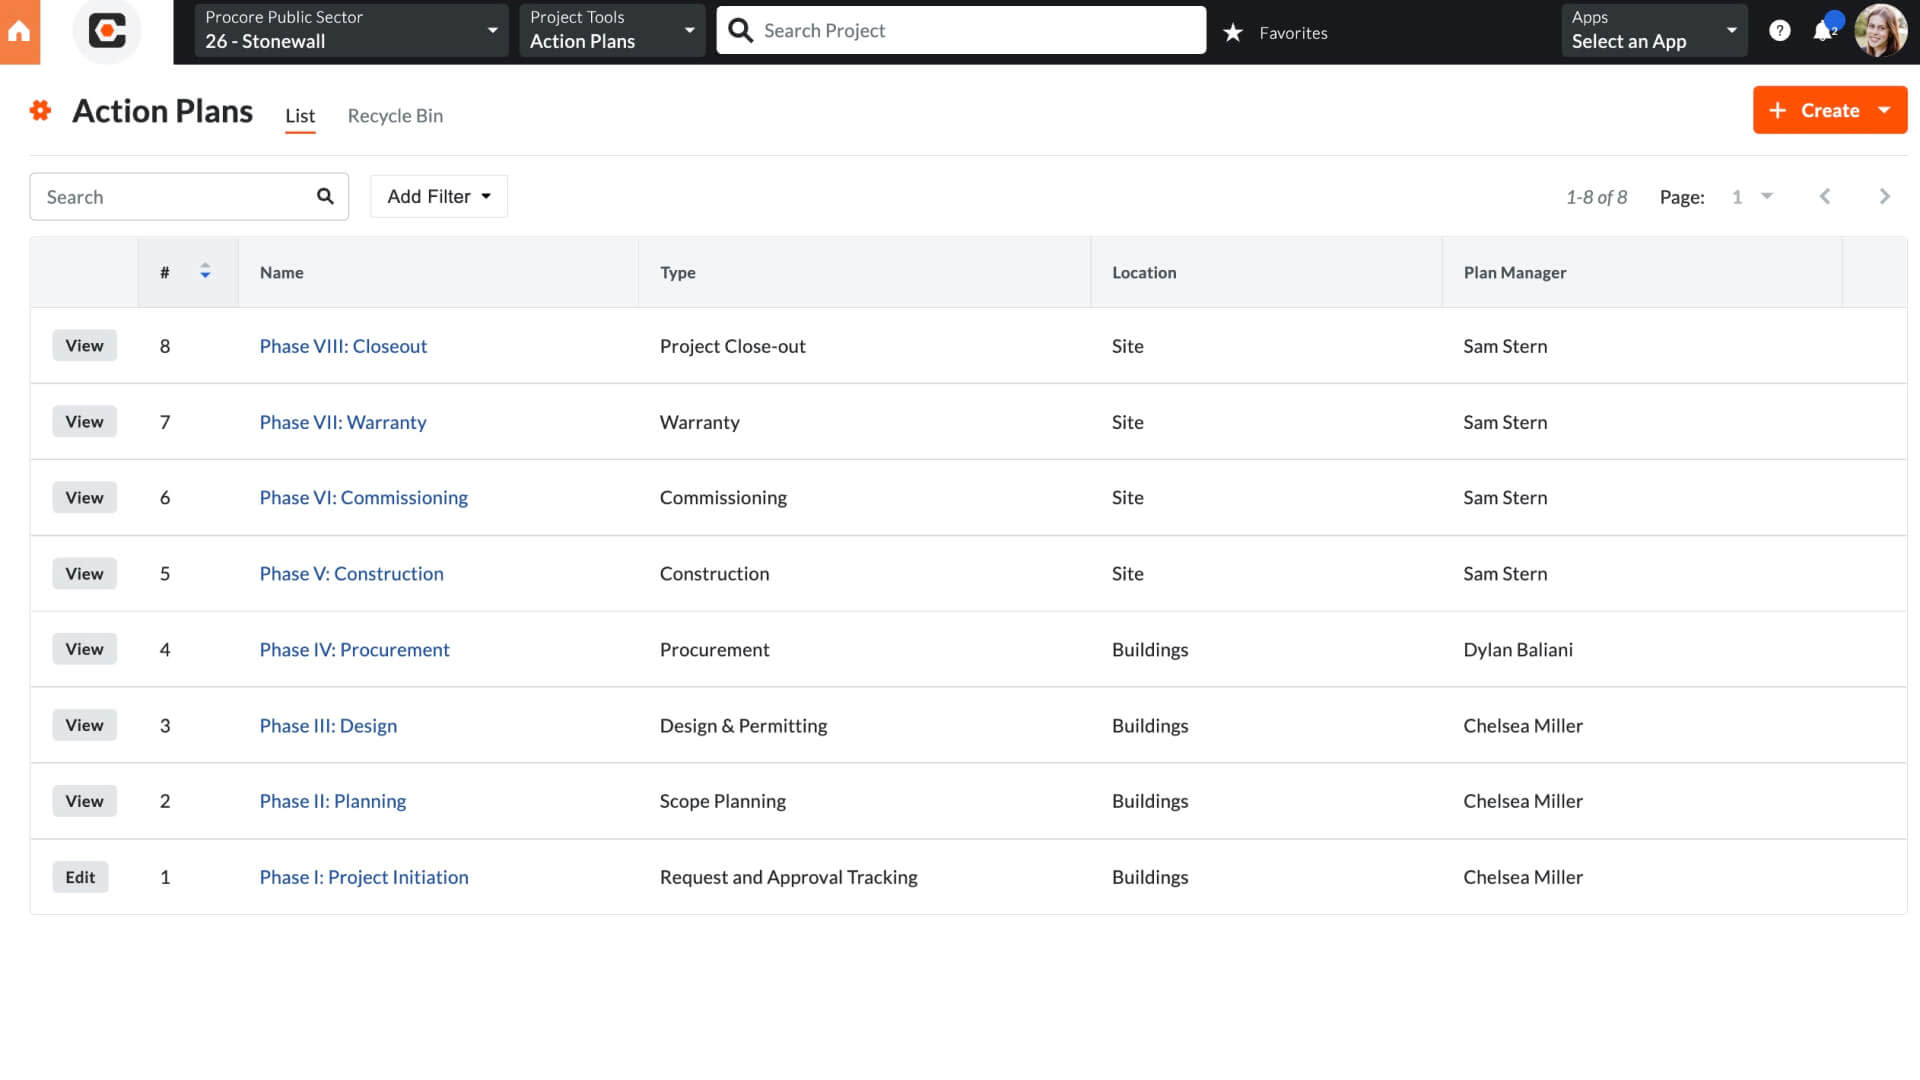
Task: Click the Procore logo icon
Action: click(x=107, y=31)
